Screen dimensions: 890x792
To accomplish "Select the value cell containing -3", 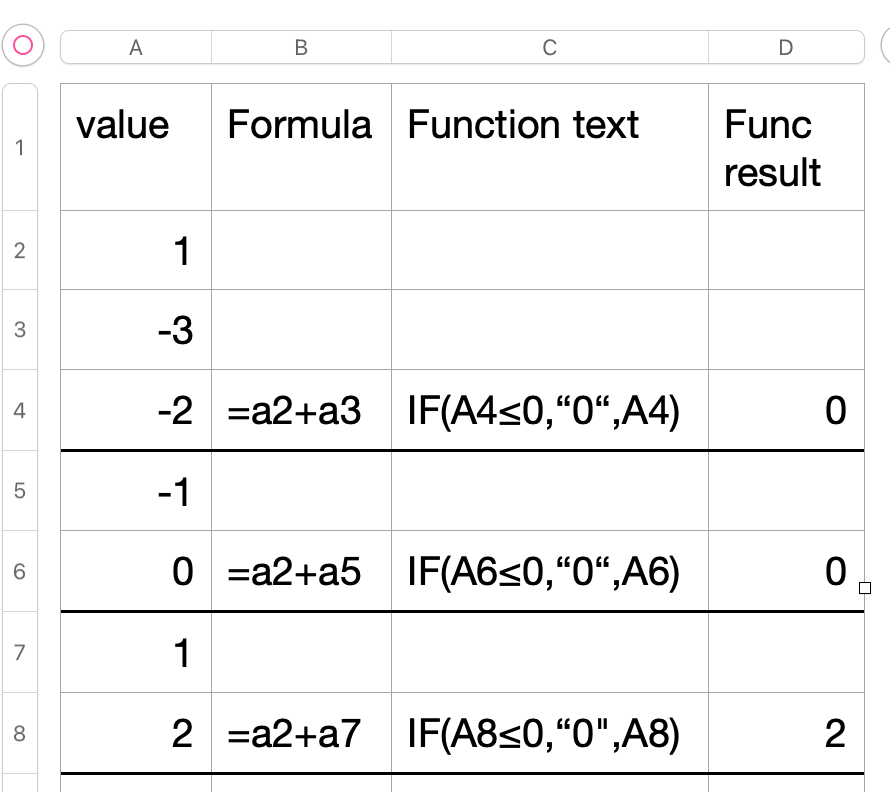I will click(136, 330).
